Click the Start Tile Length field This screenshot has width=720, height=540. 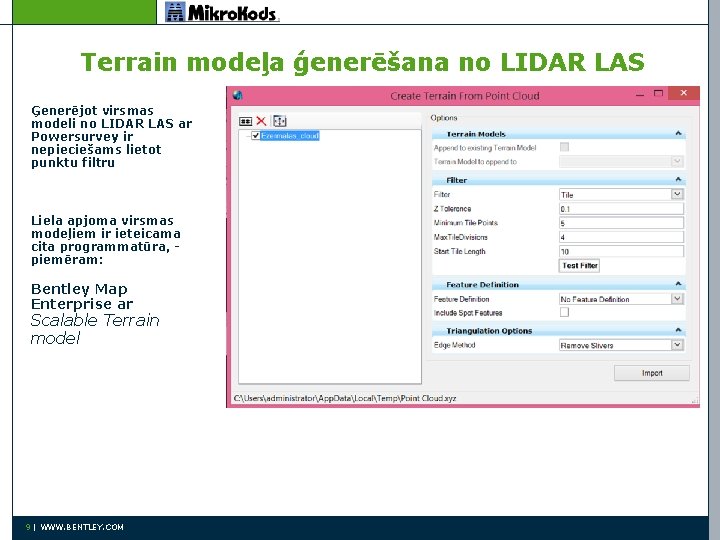[621, 252]
